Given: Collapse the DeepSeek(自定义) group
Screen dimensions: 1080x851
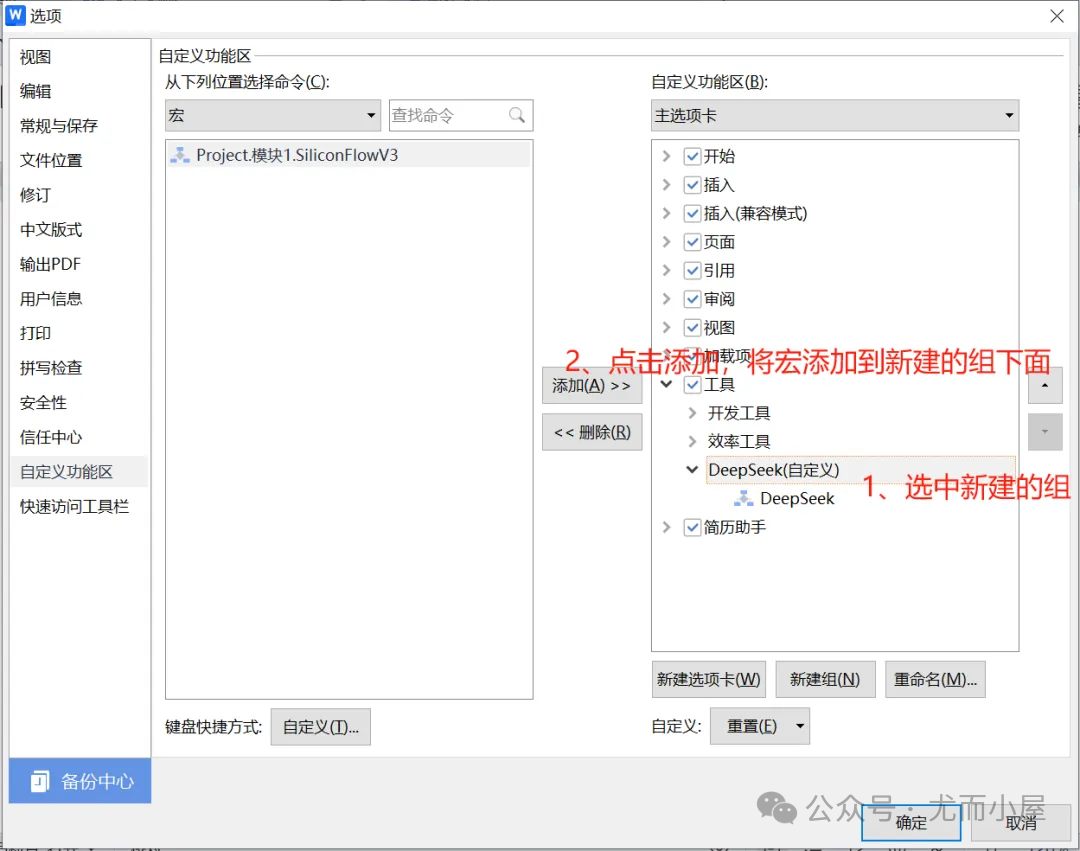Looking at the screenshot, I should 692,470.
